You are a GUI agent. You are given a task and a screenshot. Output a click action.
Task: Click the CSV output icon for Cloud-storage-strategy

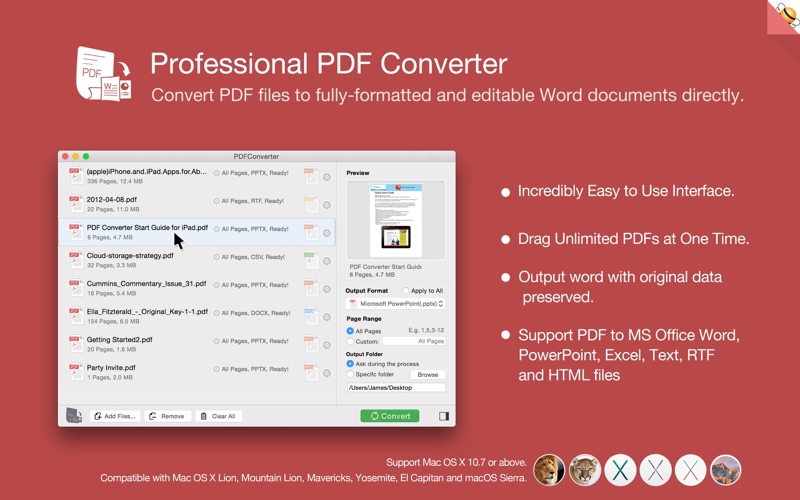(311, 260)
